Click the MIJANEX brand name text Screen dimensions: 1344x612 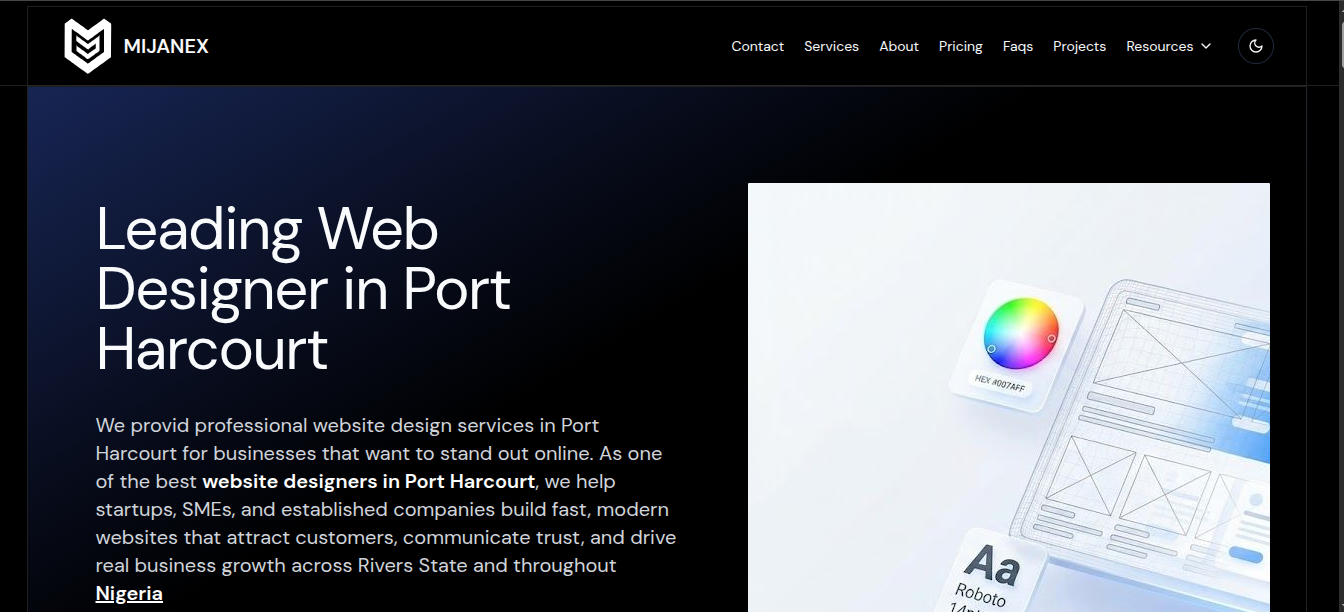click(166, 46)
